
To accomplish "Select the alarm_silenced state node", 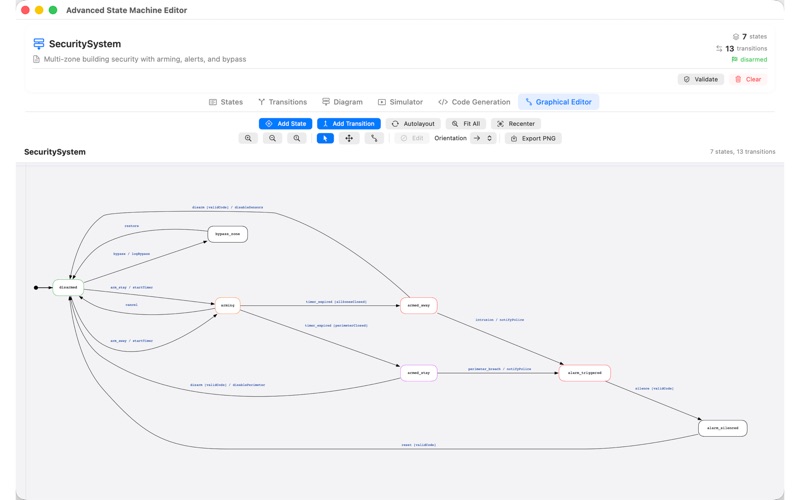I will 722,428.
